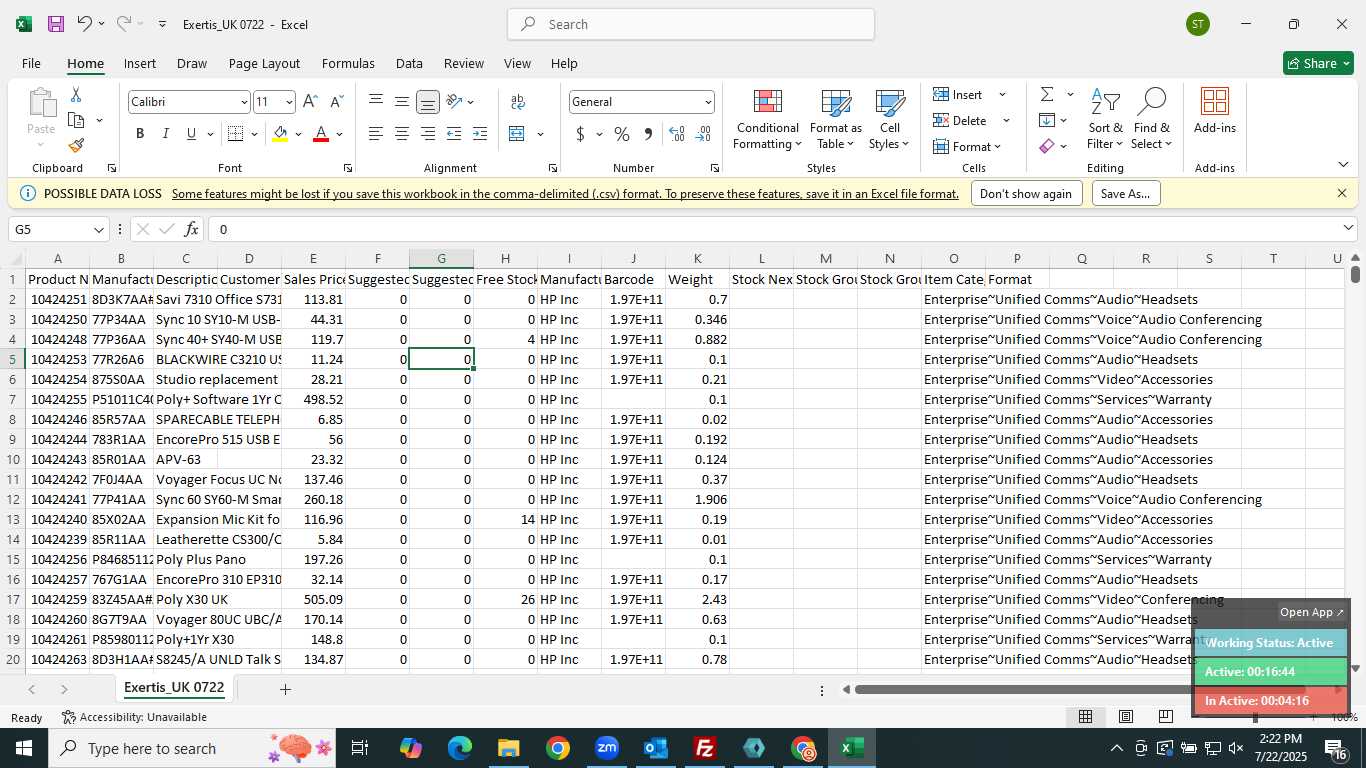Open the Sort & Filter menu
1366x768 pixels.
tap(1105, 120)
